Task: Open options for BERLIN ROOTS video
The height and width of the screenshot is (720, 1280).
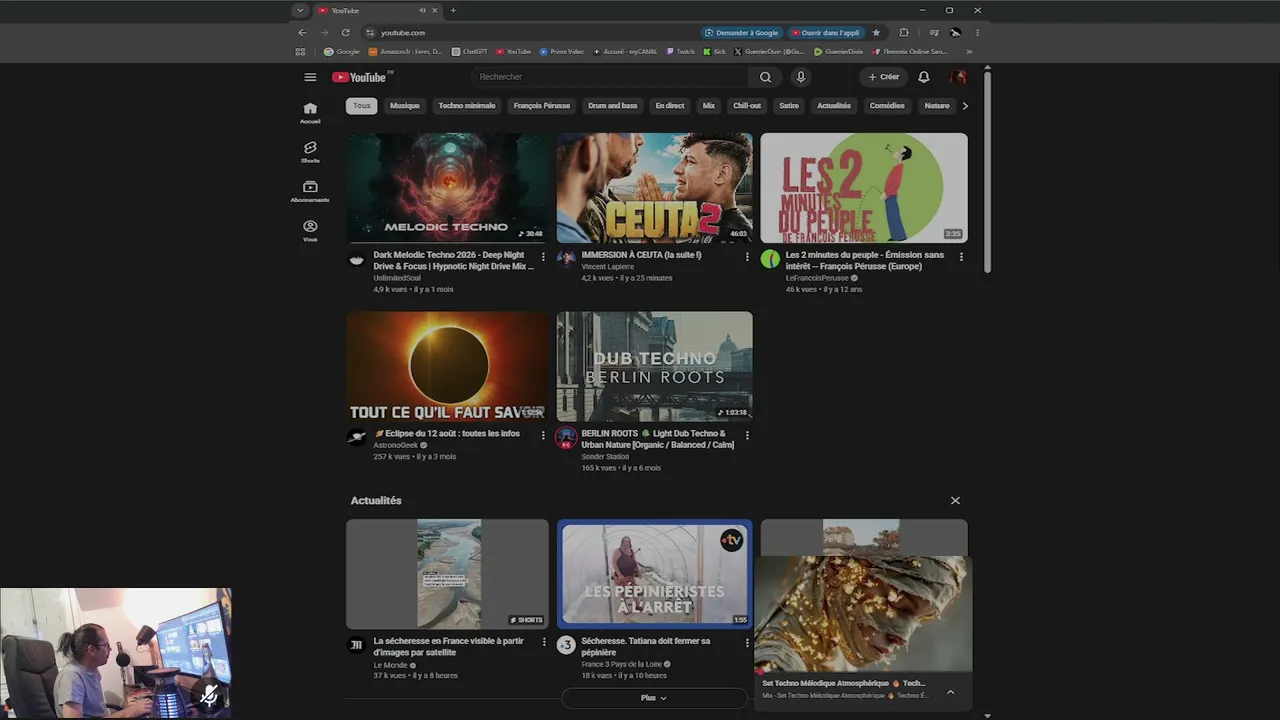Action: click(747, 435)
